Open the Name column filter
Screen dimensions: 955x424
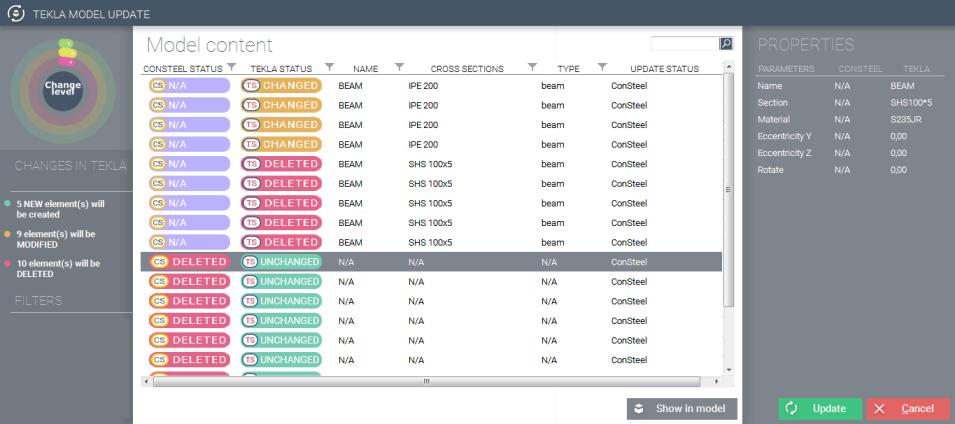point(400,66)
